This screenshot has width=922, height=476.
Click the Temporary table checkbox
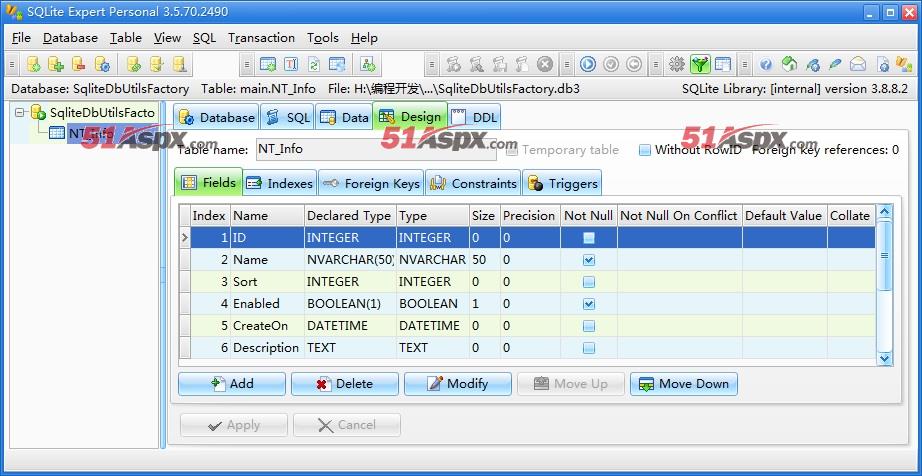coord(512,150)
